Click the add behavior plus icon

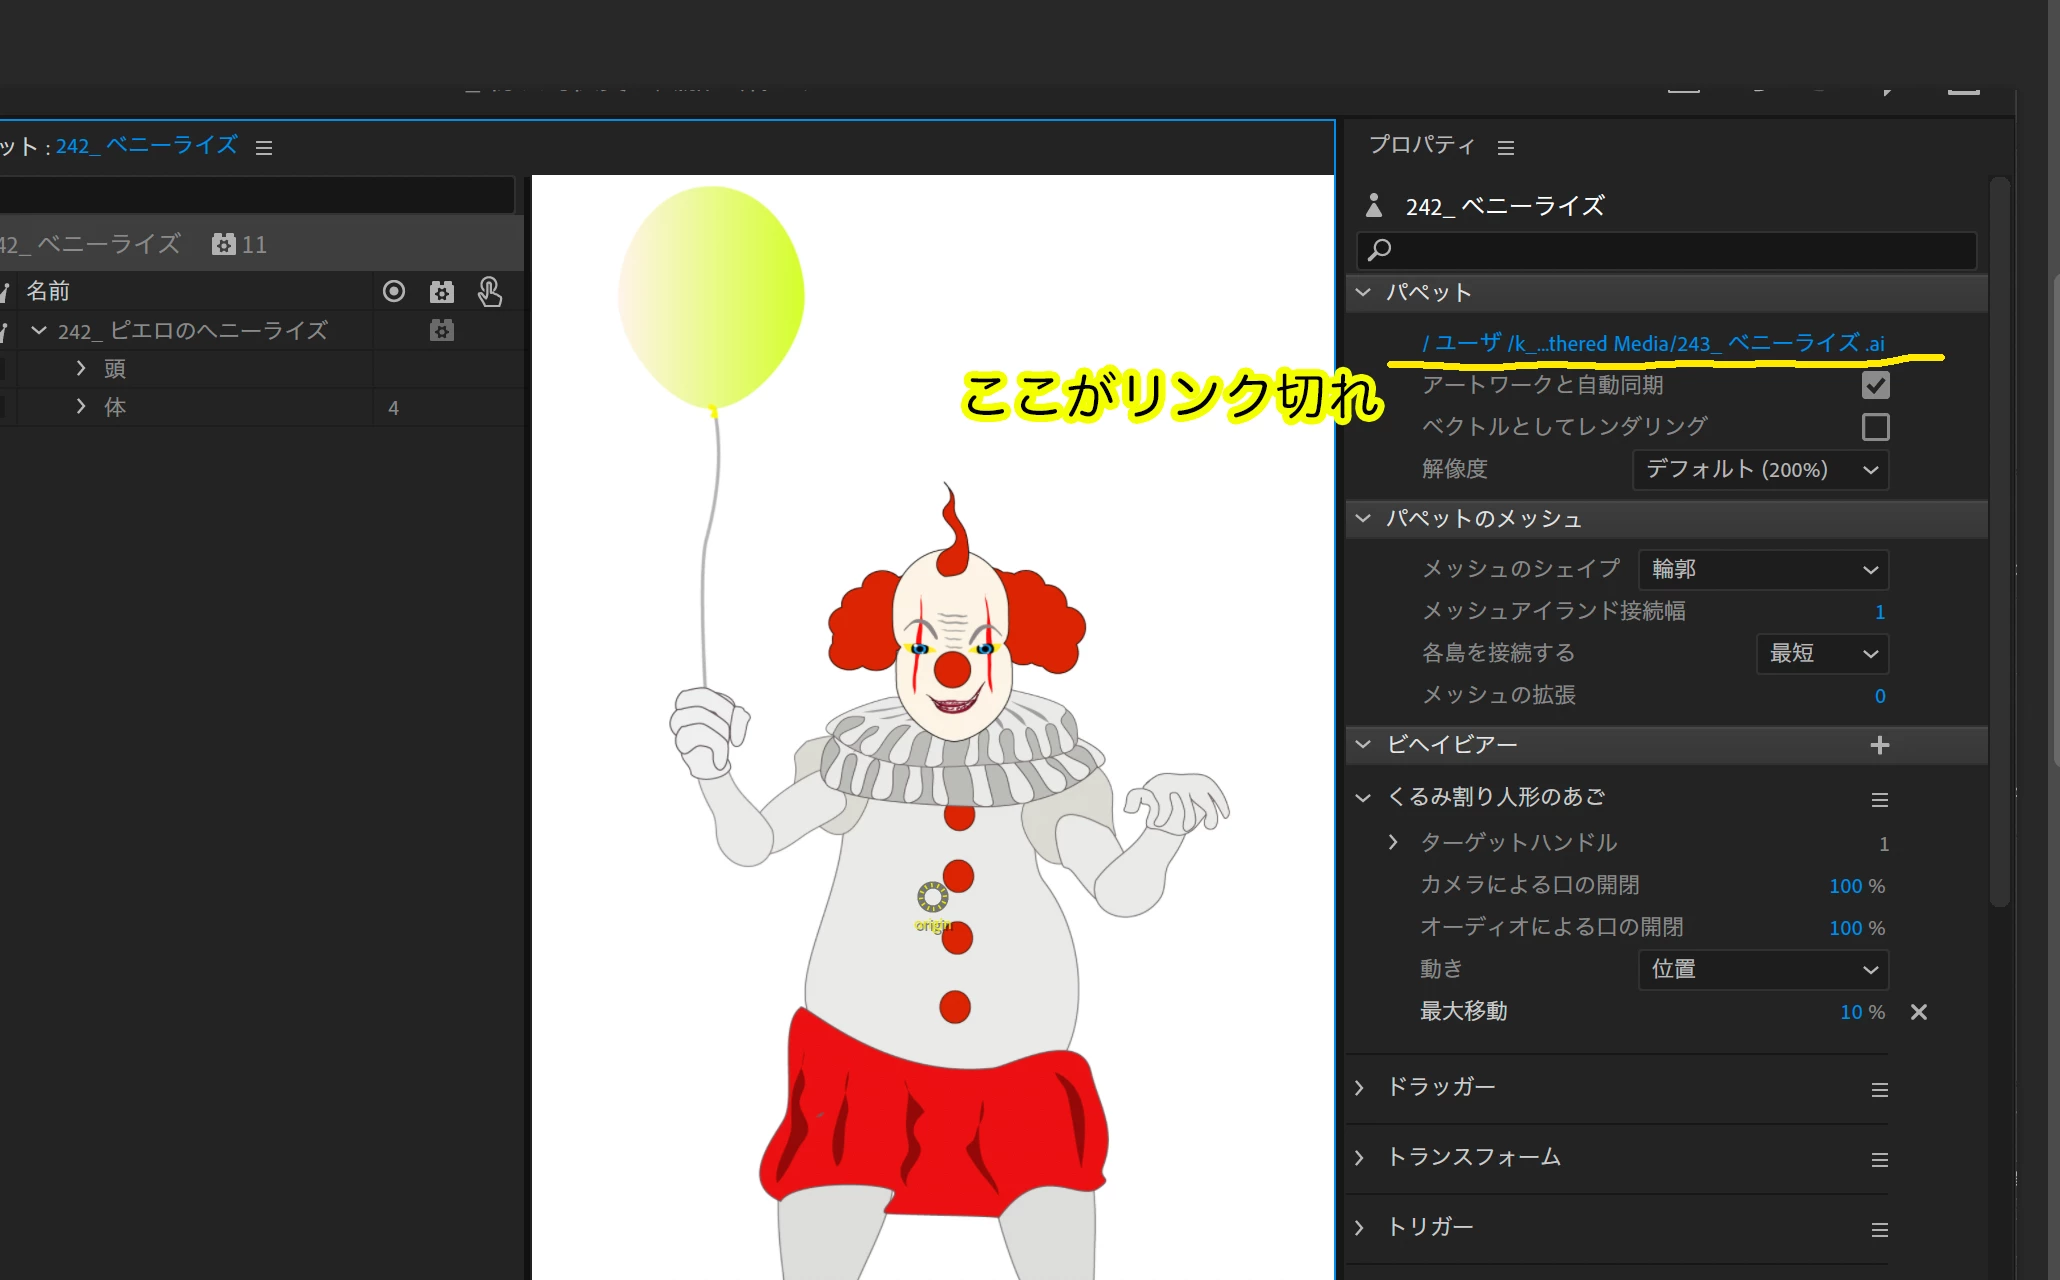click(1879, 745)
